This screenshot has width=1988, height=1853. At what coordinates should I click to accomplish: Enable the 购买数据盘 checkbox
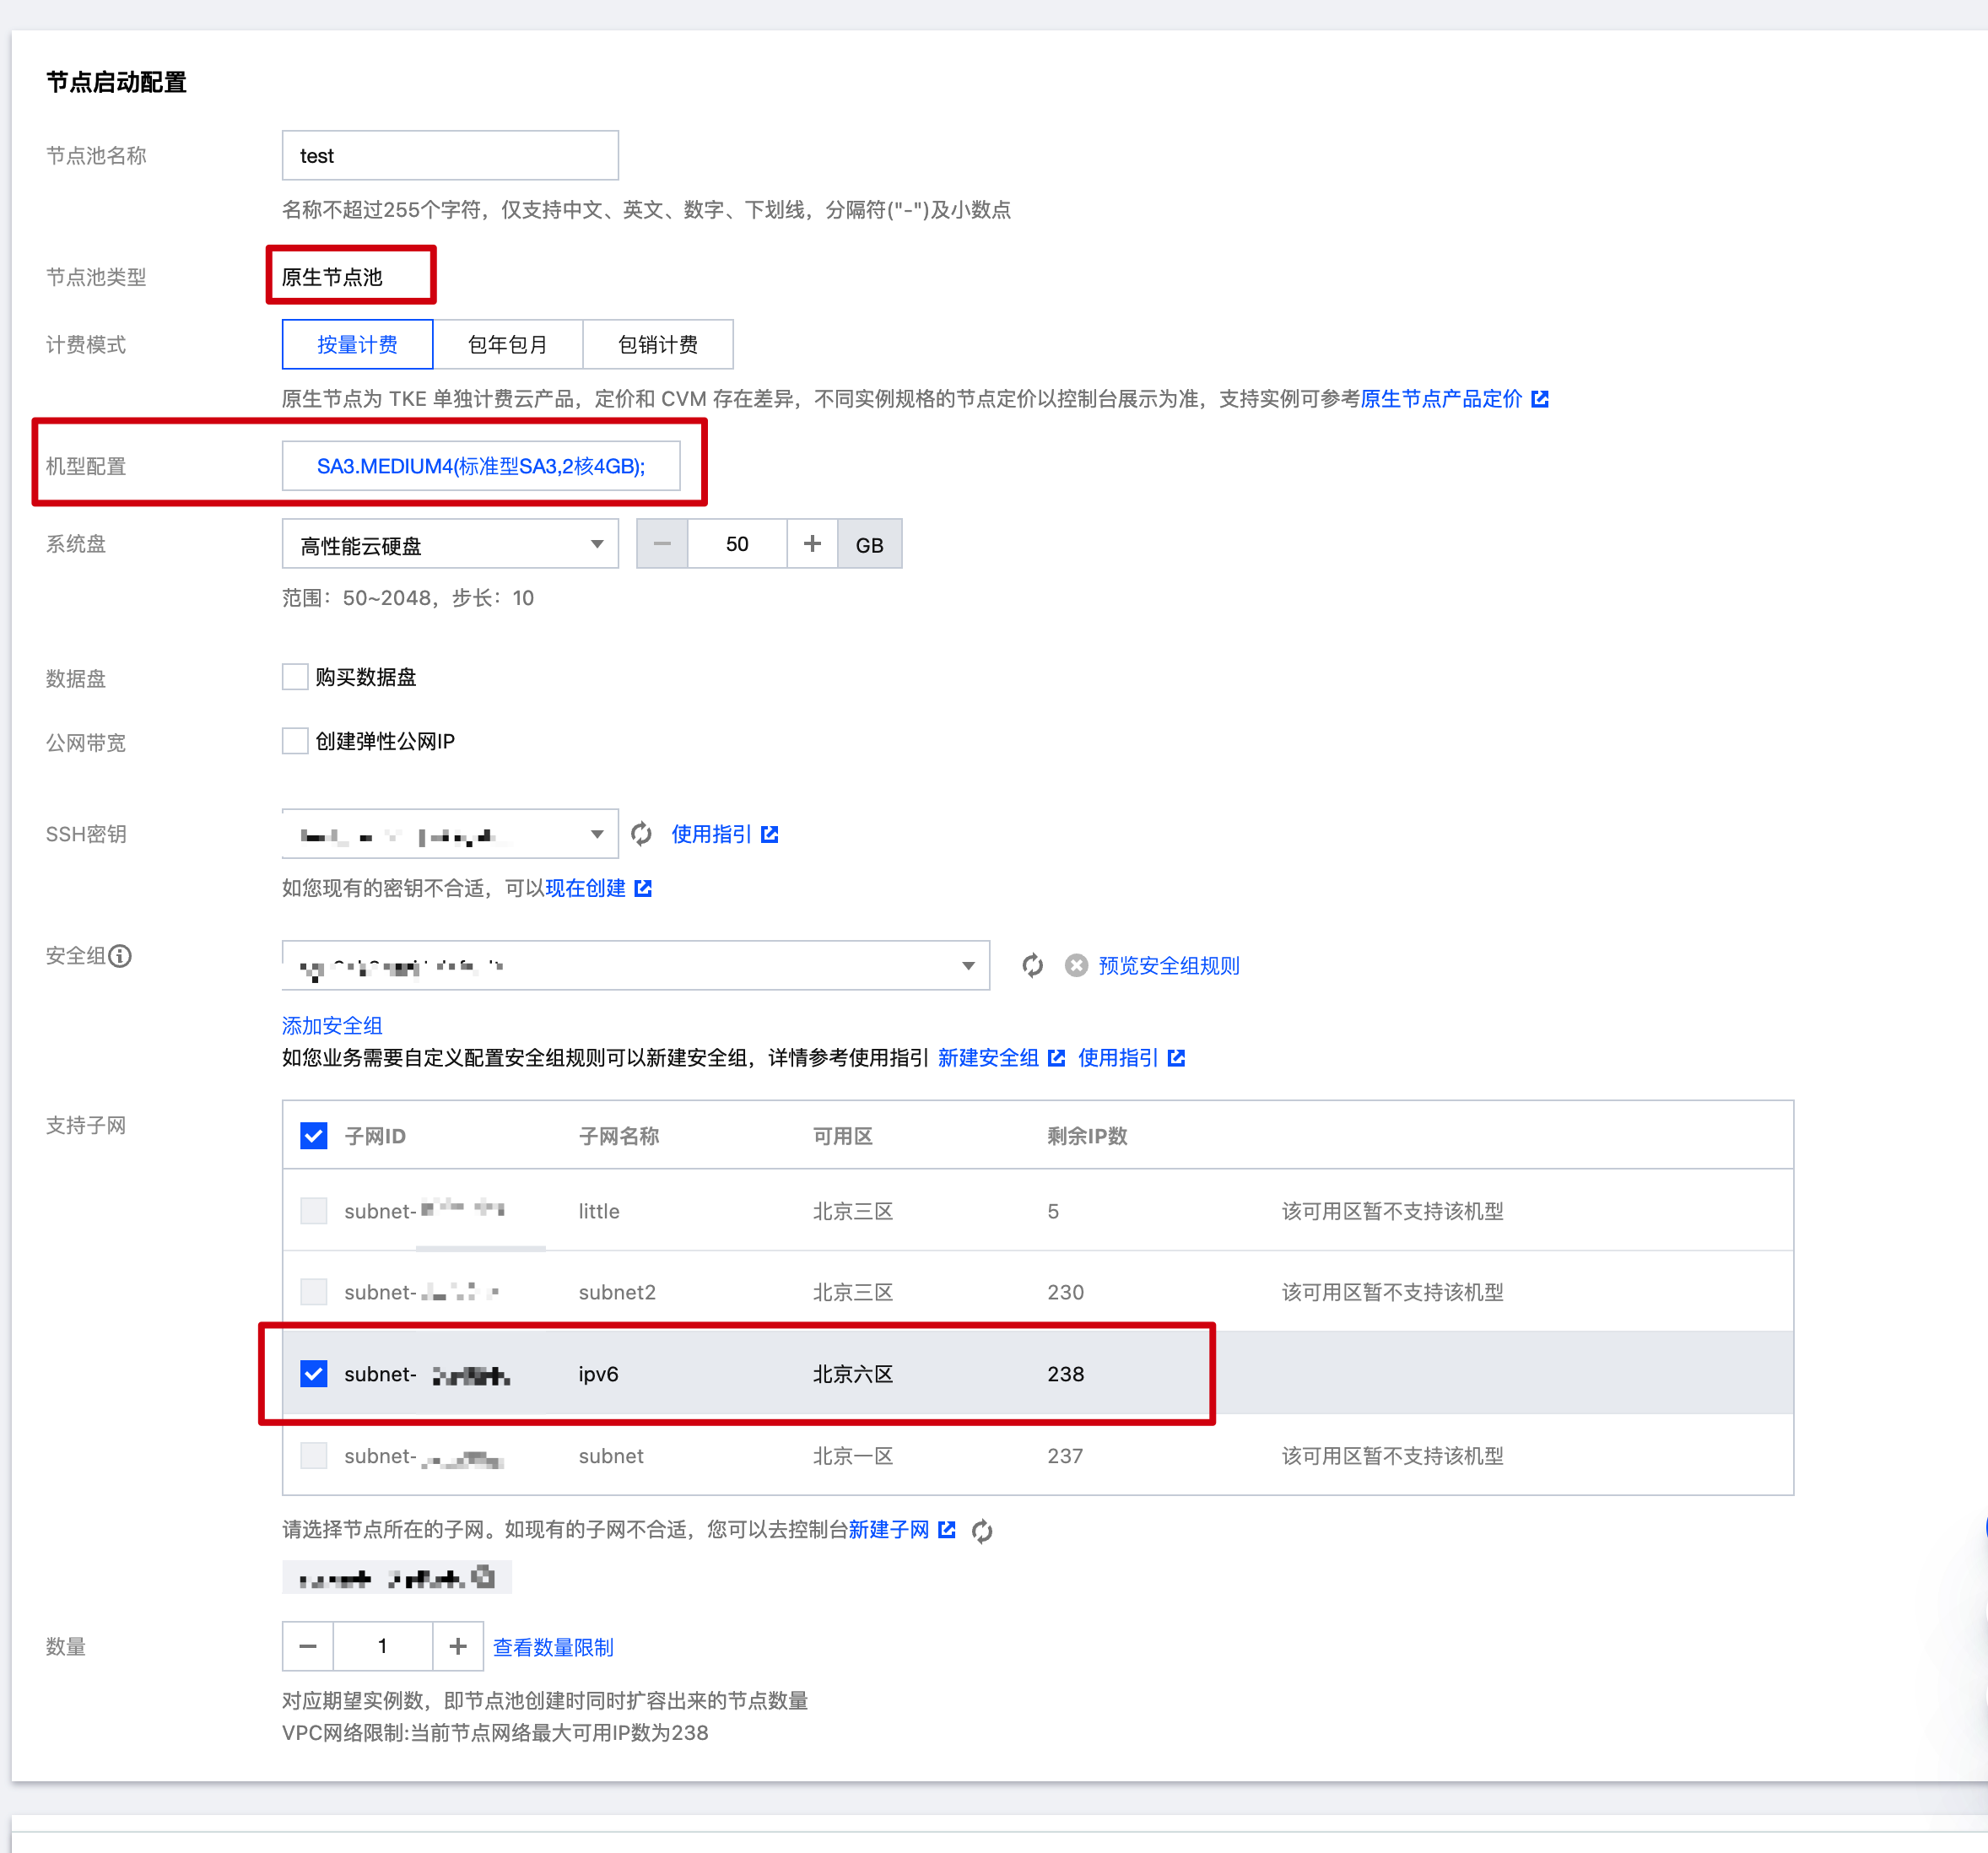tap(295, 677)
